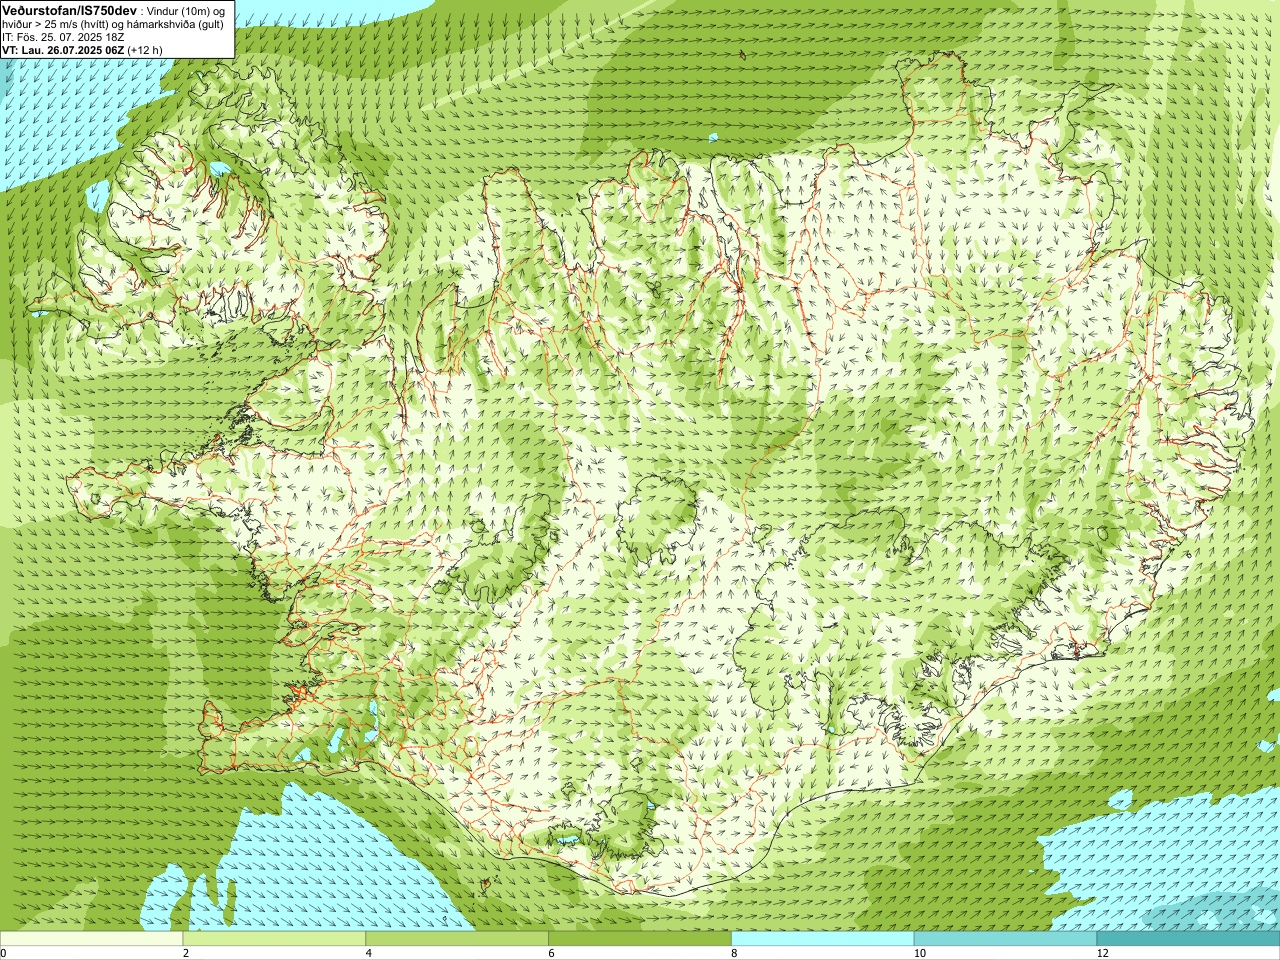Screen dimensions: 1280x960
Task: Click the legend scale value 12
Action: (1102, 953)
